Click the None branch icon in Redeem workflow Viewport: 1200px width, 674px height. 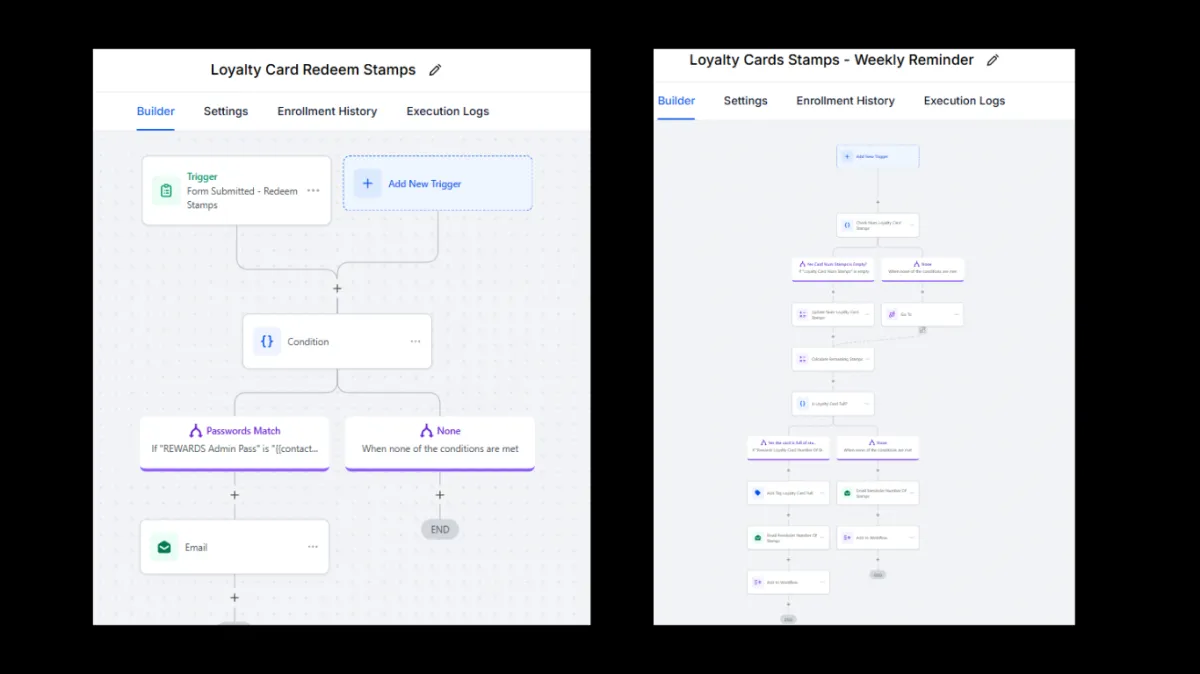(426, 431)
